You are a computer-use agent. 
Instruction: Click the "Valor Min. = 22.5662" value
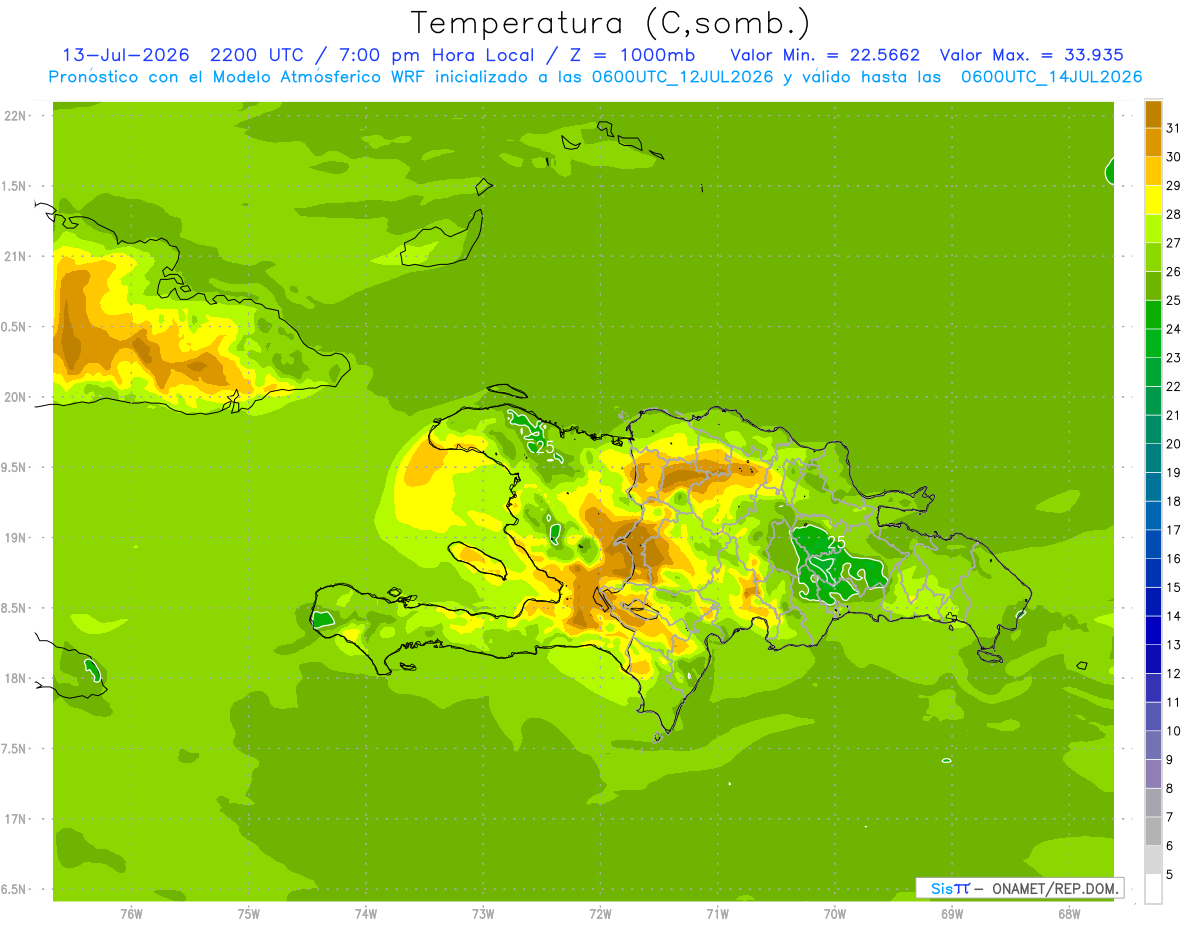coord(825,55)
